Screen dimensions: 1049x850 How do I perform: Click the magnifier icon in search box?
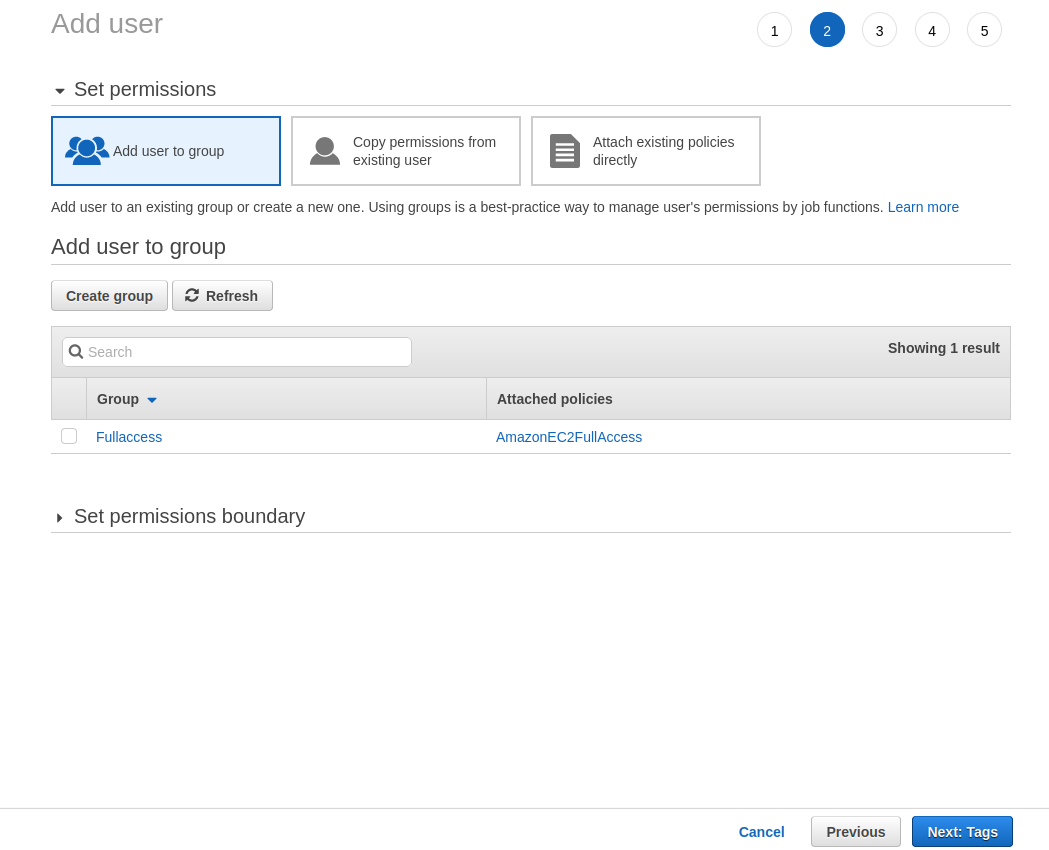[76, 352]
